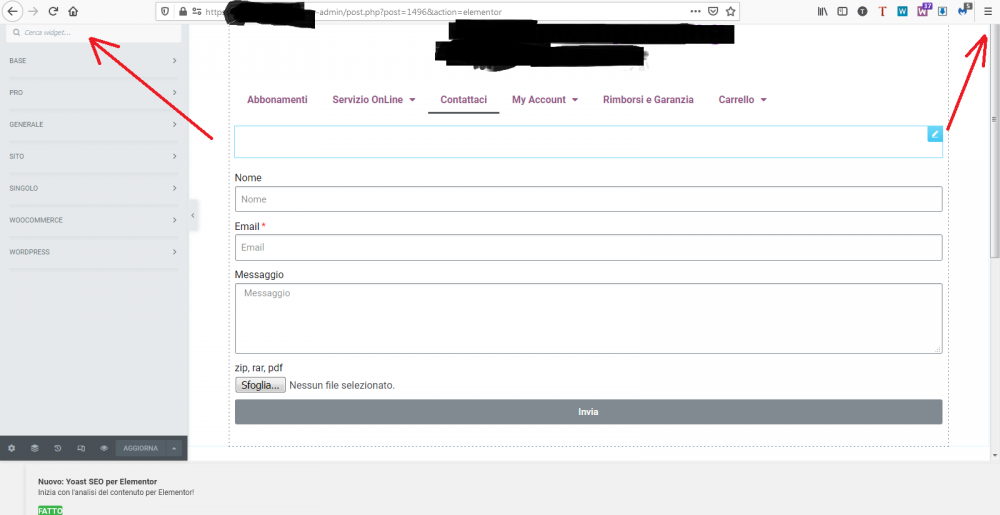Go forward in browser
Image resolution: width=1000 pixels, height=515 pixels.
pos(34,11)
